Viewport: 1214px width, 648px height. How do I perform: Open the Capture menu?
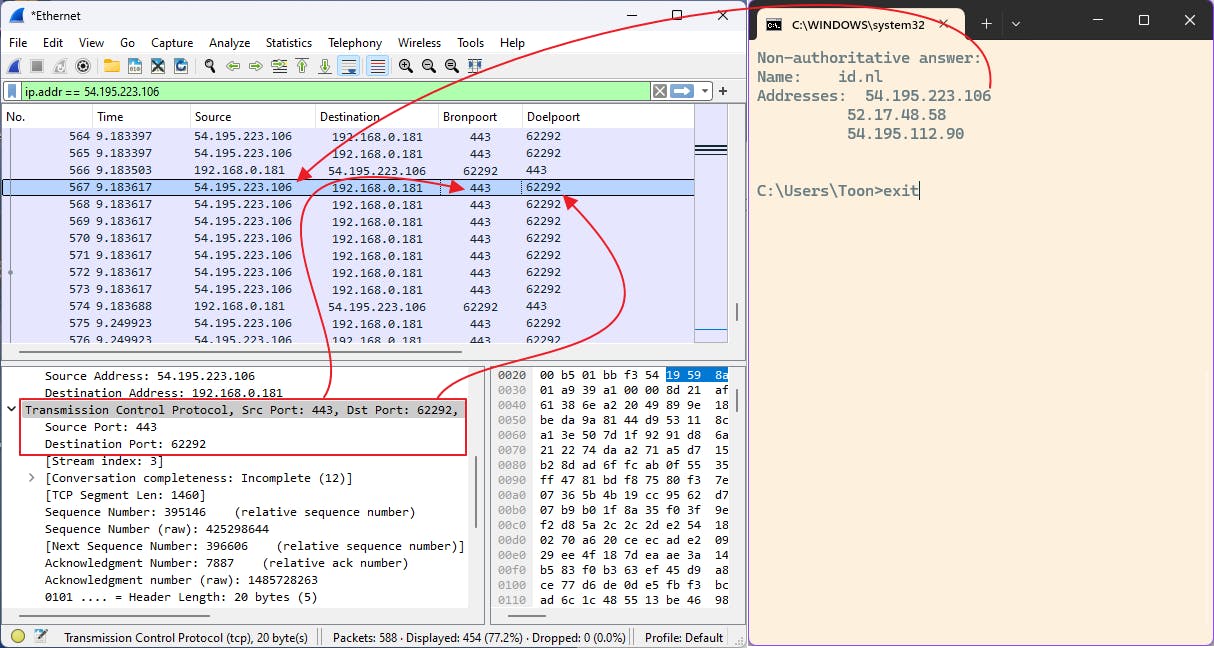[172, 43]
